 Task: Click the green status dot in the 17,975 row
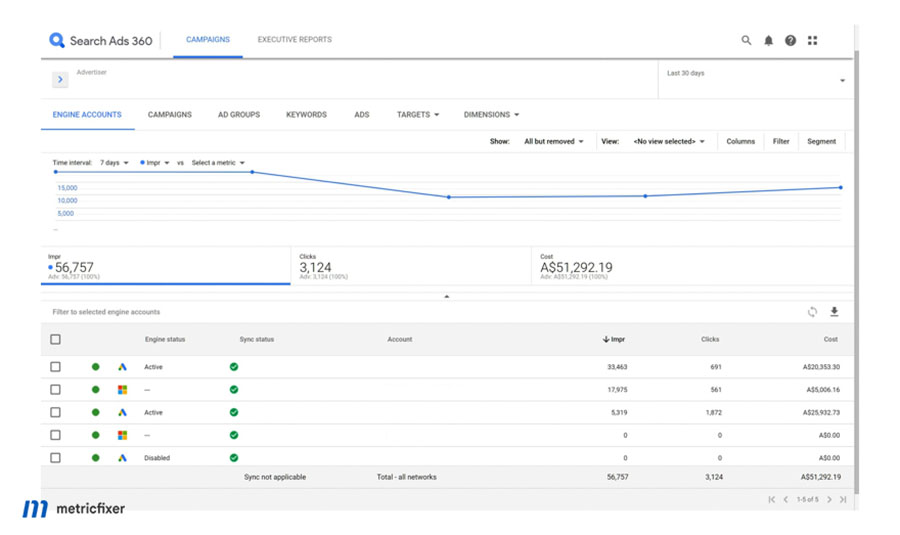[95, 390]
